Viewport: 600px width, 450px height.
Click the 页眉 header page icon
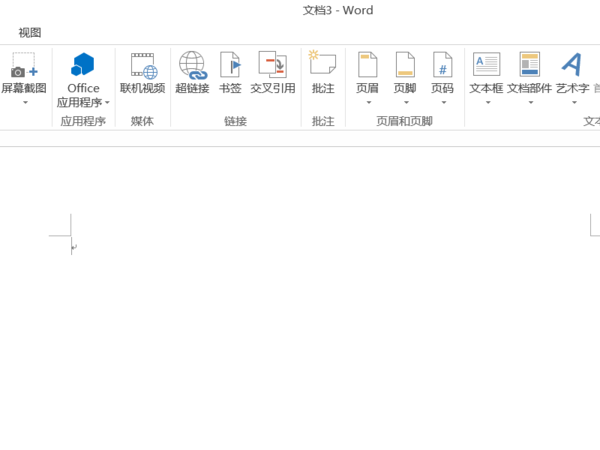pyautogui.click(x=367, y=64)
